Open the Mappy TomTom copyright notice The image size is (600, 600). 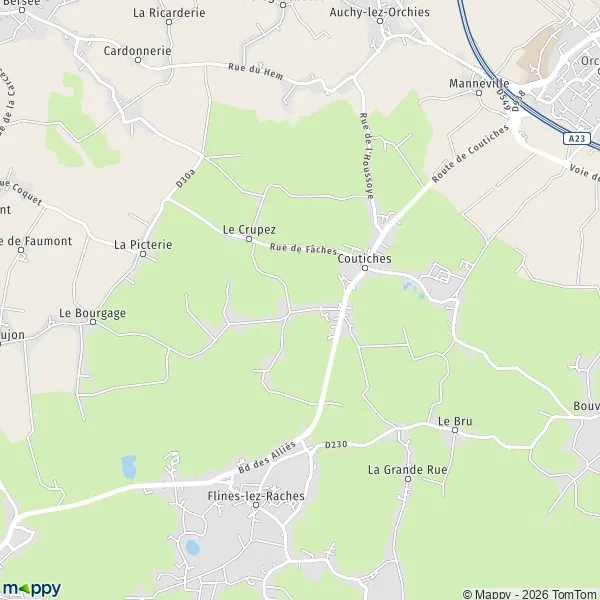[530, 594]
